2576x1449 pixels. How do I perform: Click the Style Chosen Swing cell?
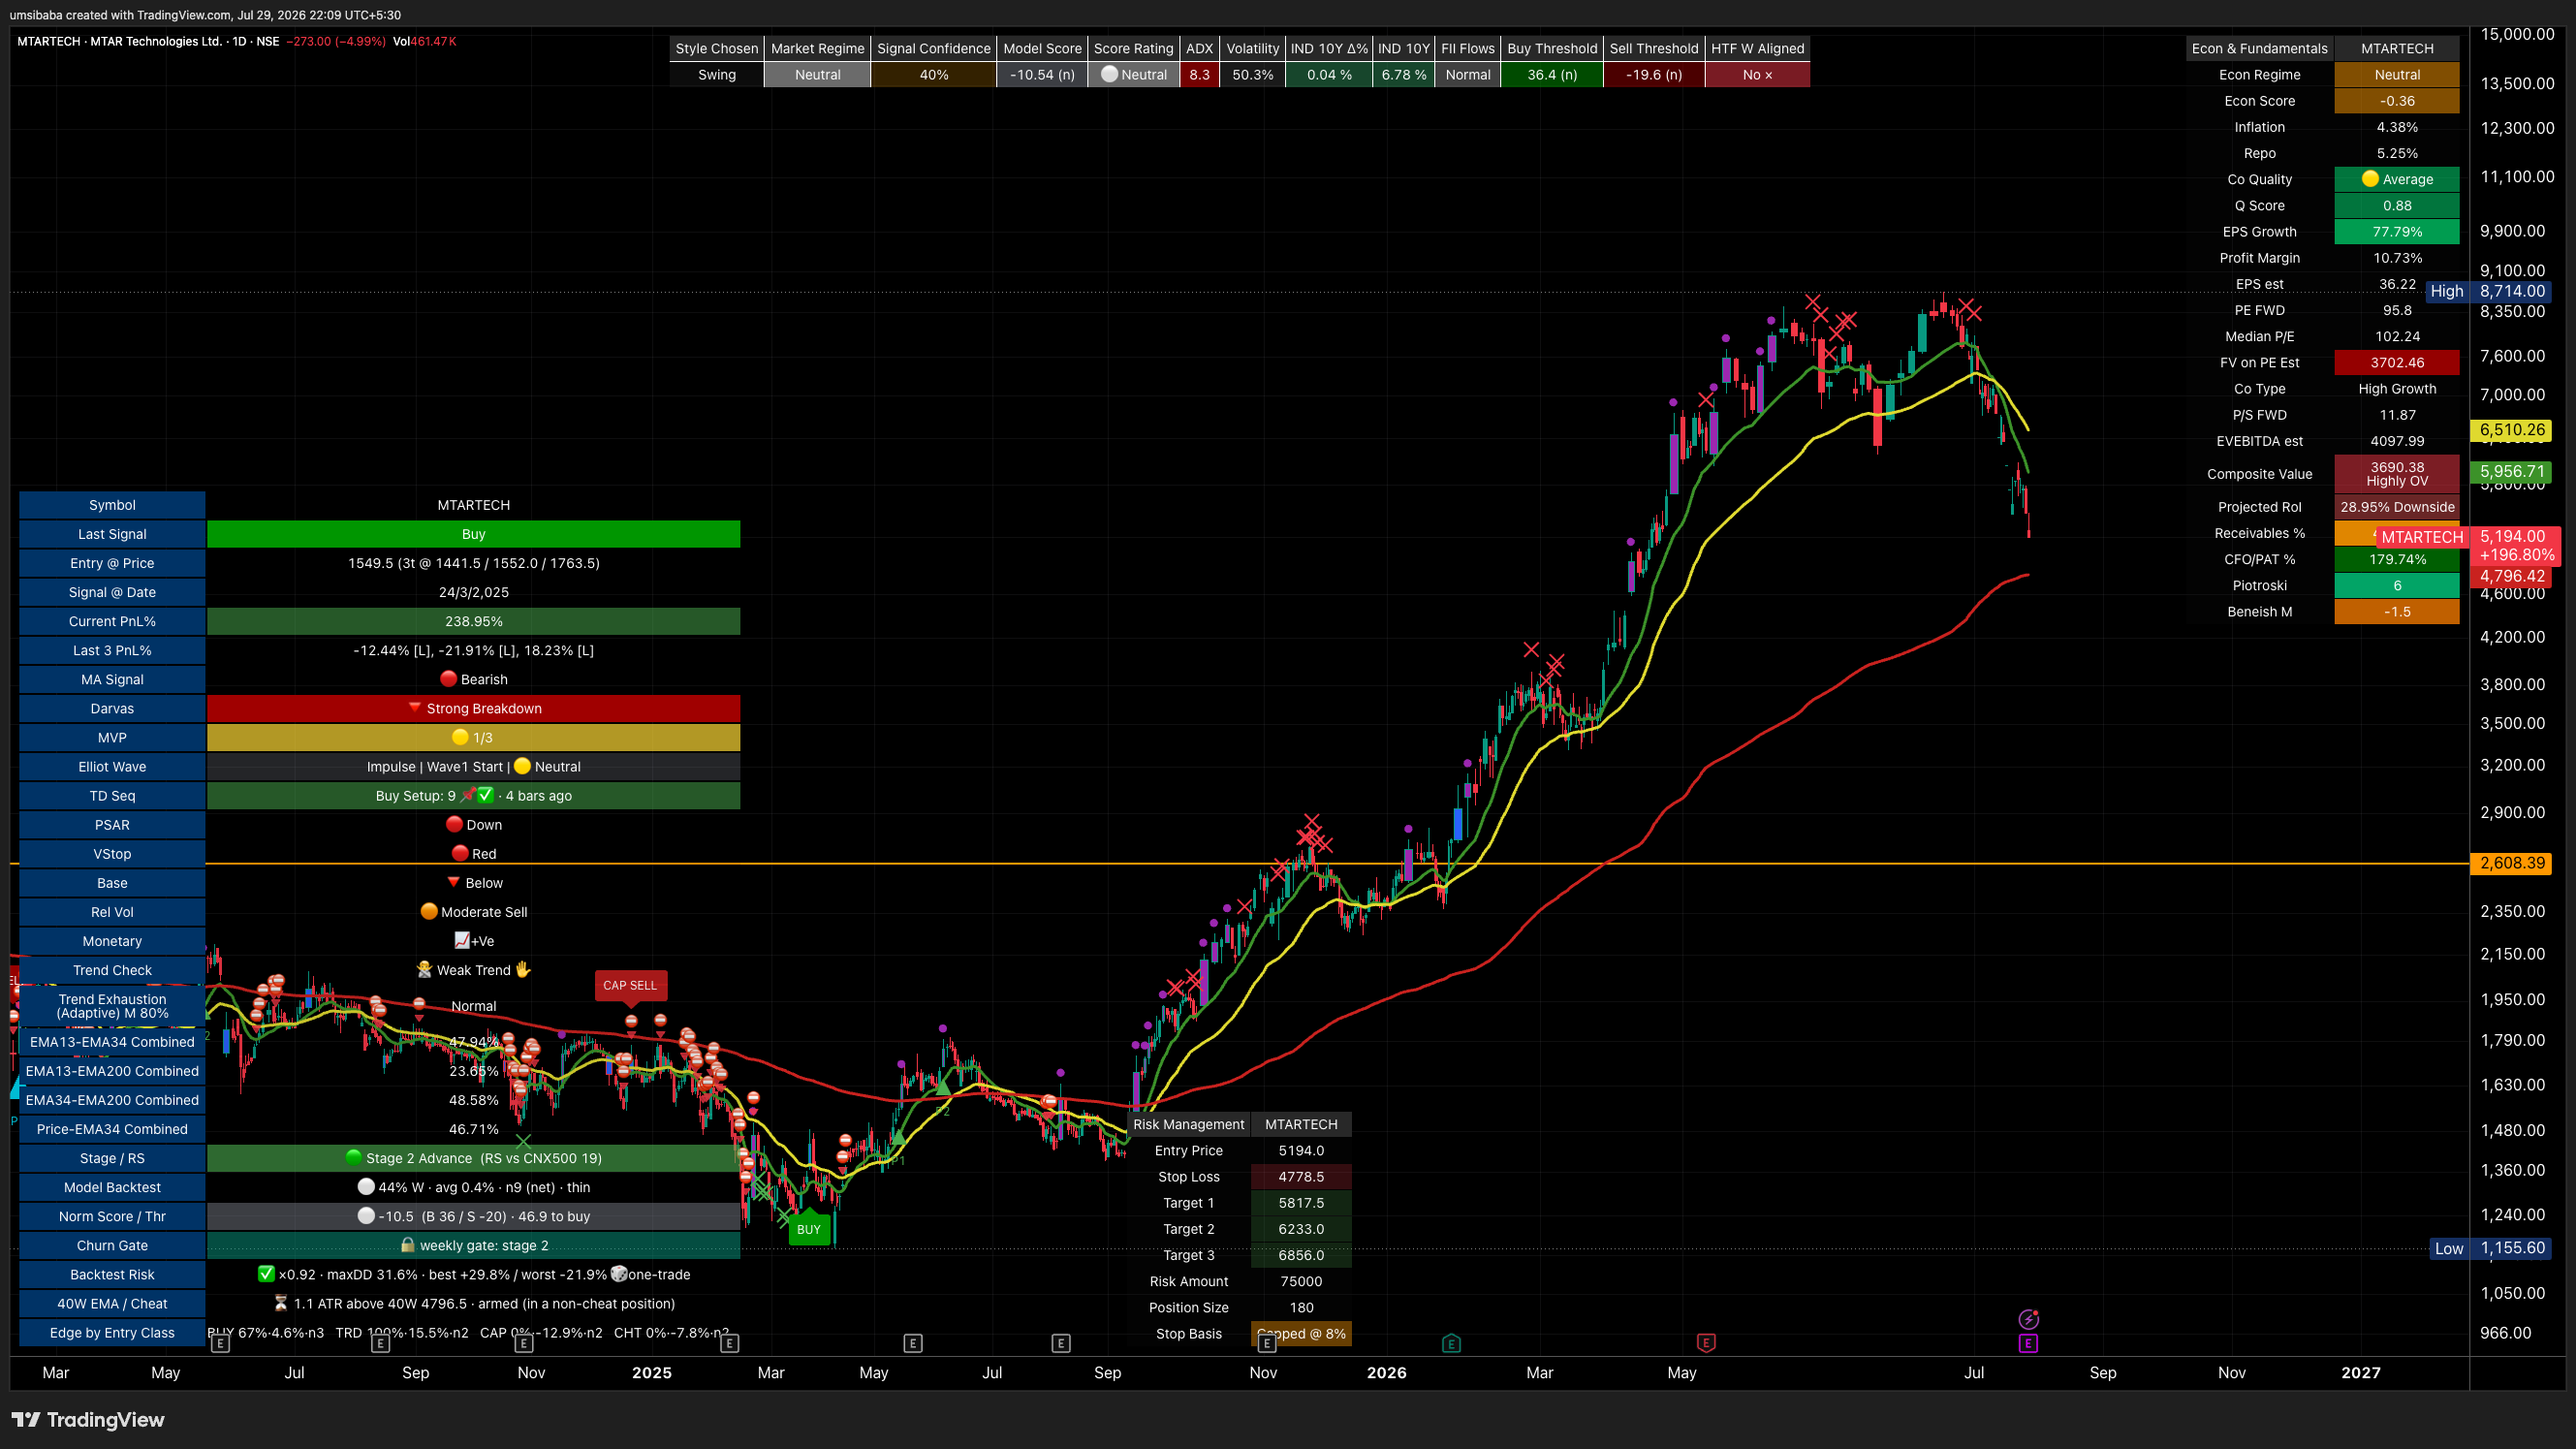(716, 75)
